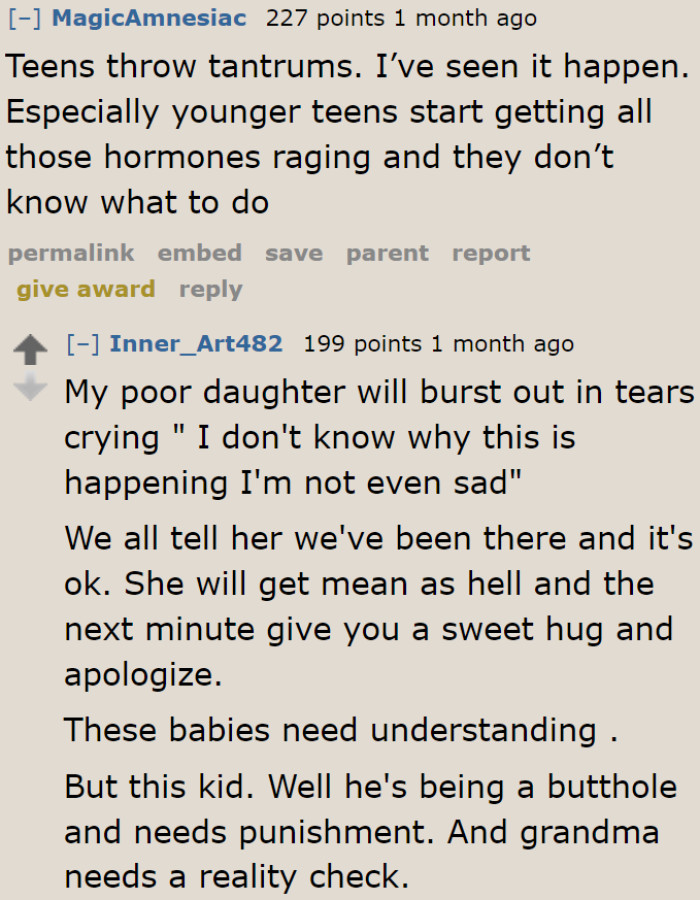
Task: Click the minus symbol beside MagicAmnesiac
Action: pos(23,17)
